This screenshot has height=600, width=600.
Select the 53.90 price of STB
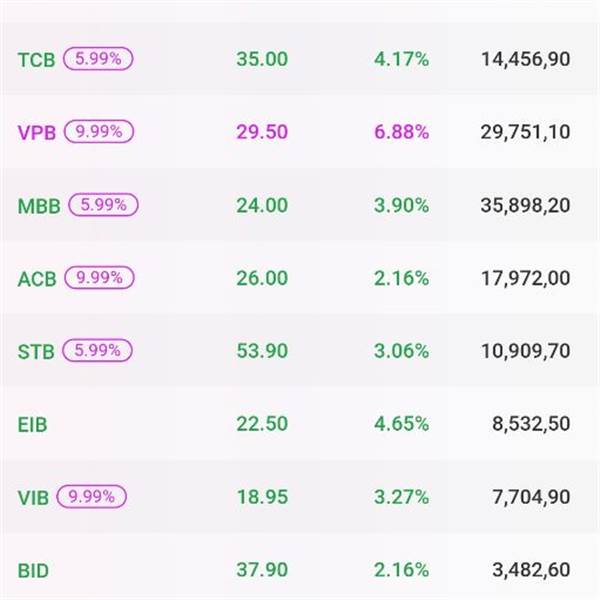(x=262, y=352)
